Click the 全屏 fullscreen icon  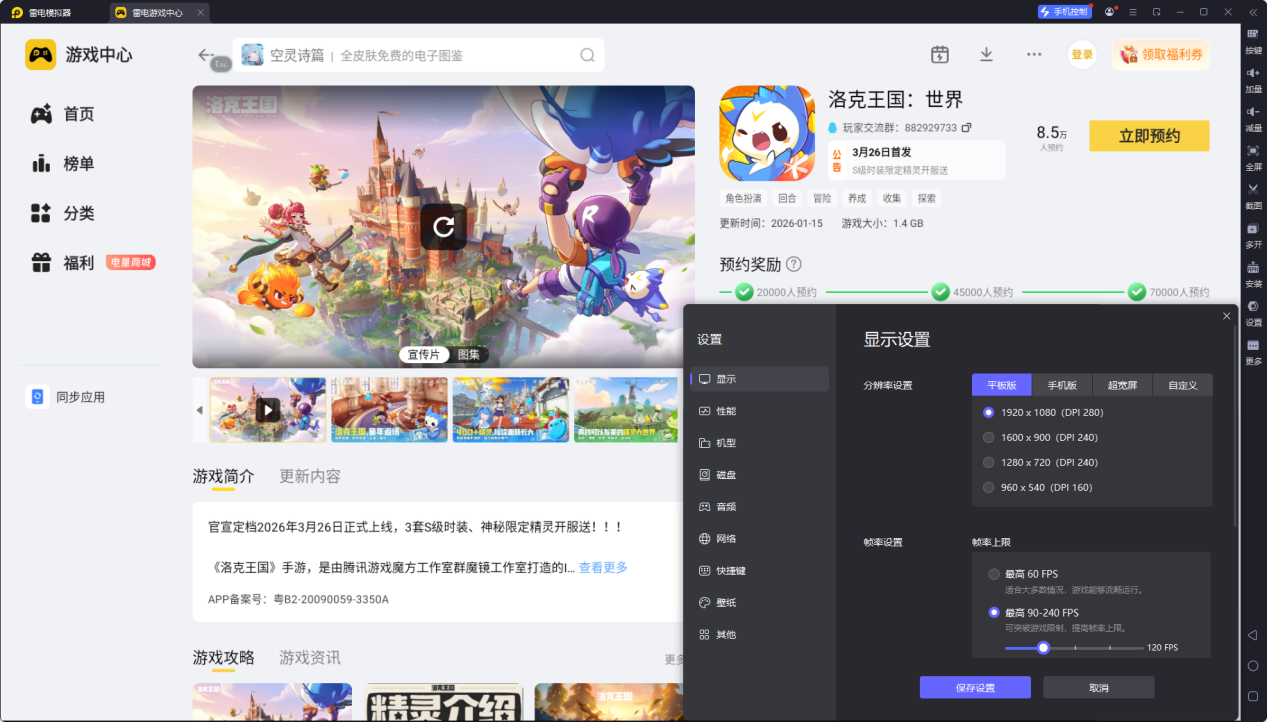1253,150
